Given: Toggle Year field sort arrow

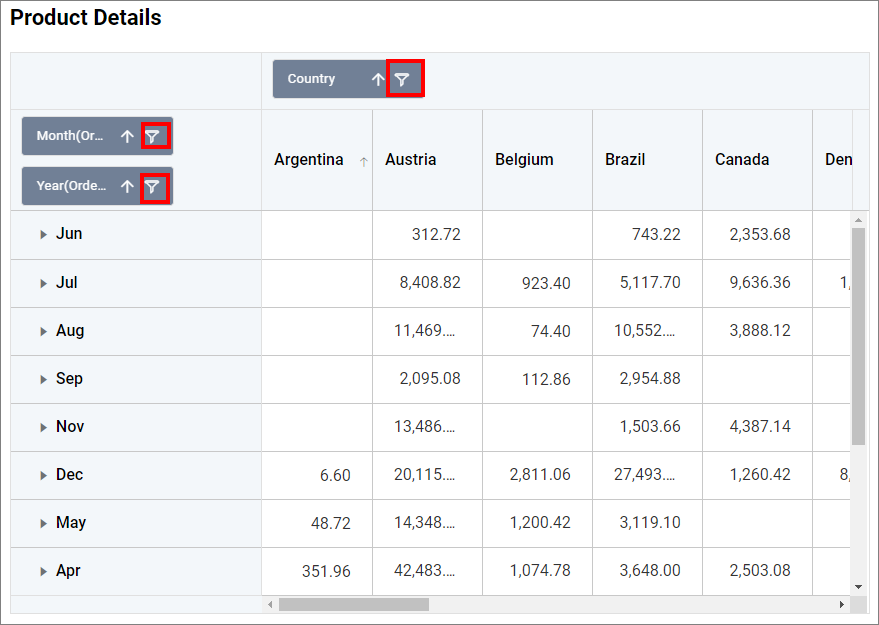Looking at the screenshot, I should tap(127, 186).
